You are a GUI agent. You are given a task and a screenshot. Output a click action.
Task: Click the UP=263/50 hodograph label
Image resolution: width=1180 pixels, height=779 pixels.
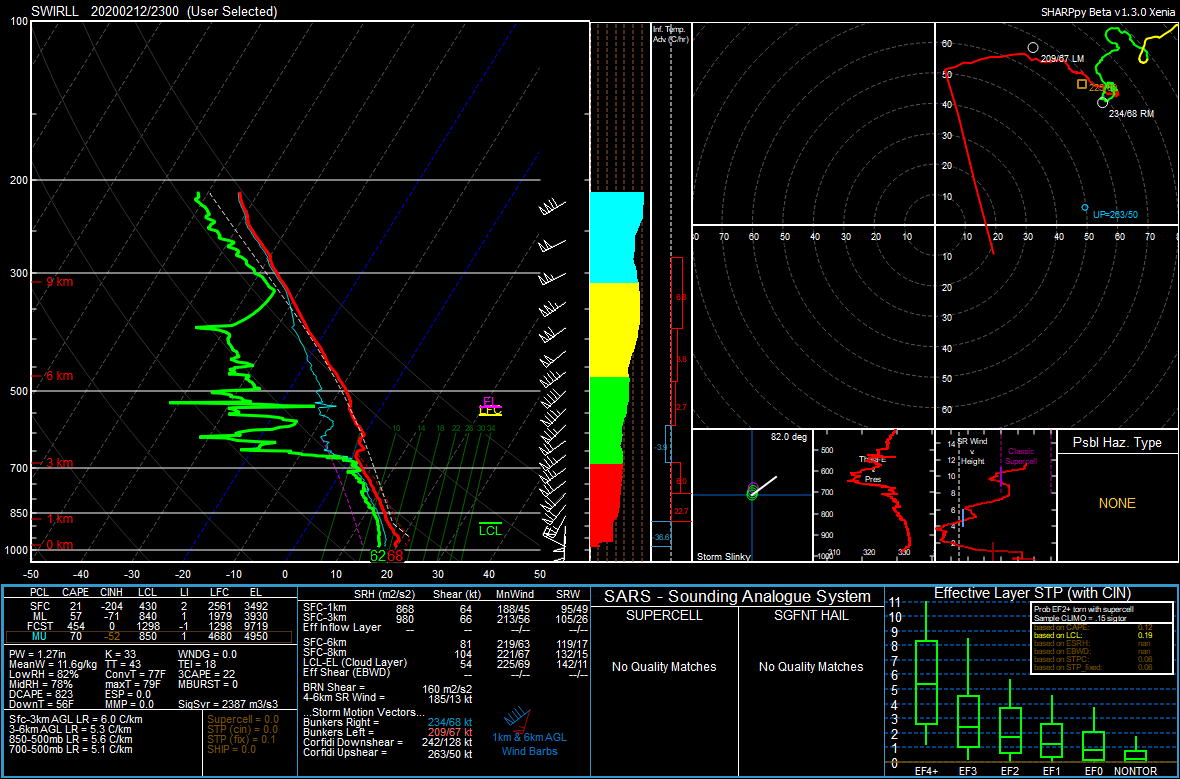[1115, 215]
